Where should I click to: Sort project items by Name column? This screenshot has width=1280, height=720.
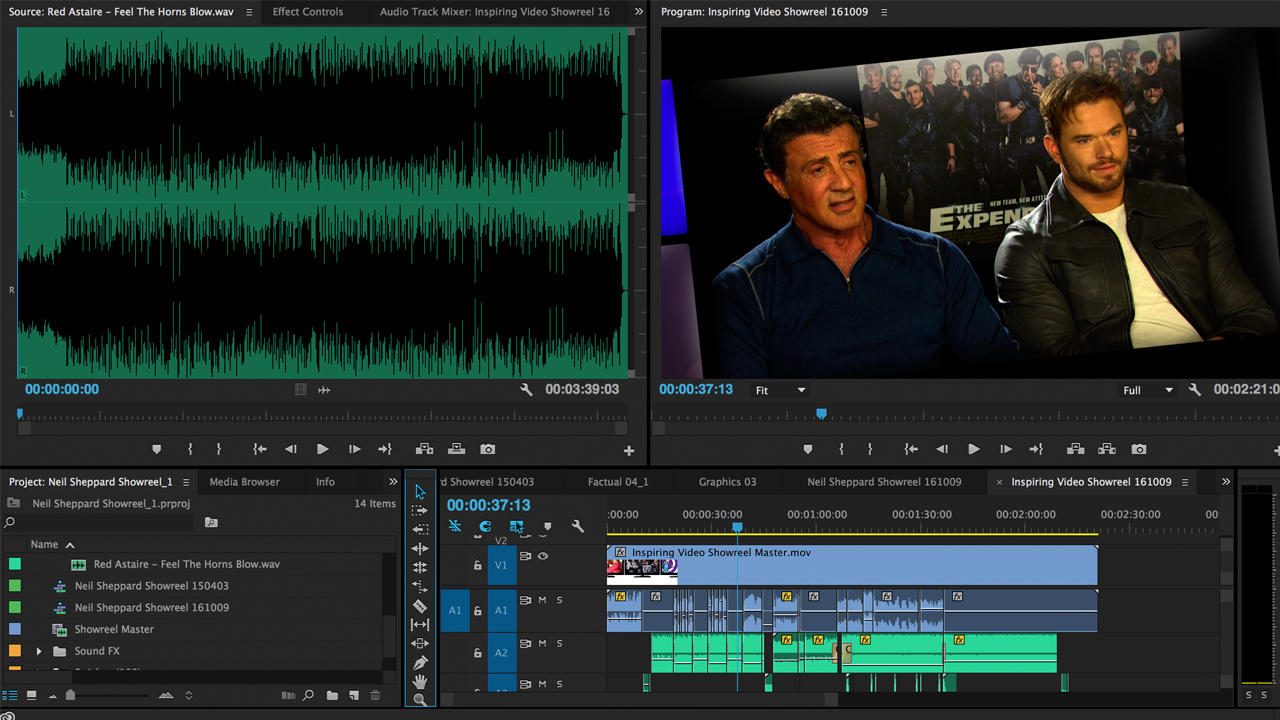[x=44, y=544]
